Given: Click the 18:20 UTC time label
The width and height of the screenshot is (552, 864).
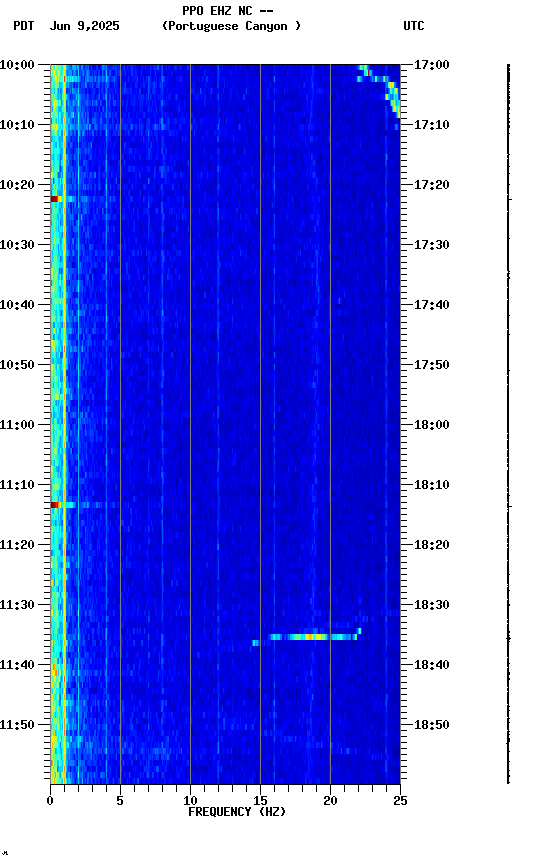Looking at the screenshot, I should click(432, 545).
